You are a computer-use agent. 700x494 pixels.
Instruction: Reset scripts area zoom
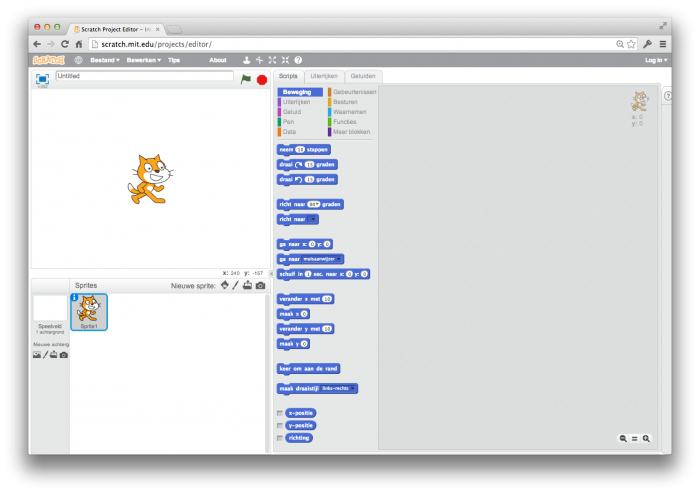coord(634,439)
